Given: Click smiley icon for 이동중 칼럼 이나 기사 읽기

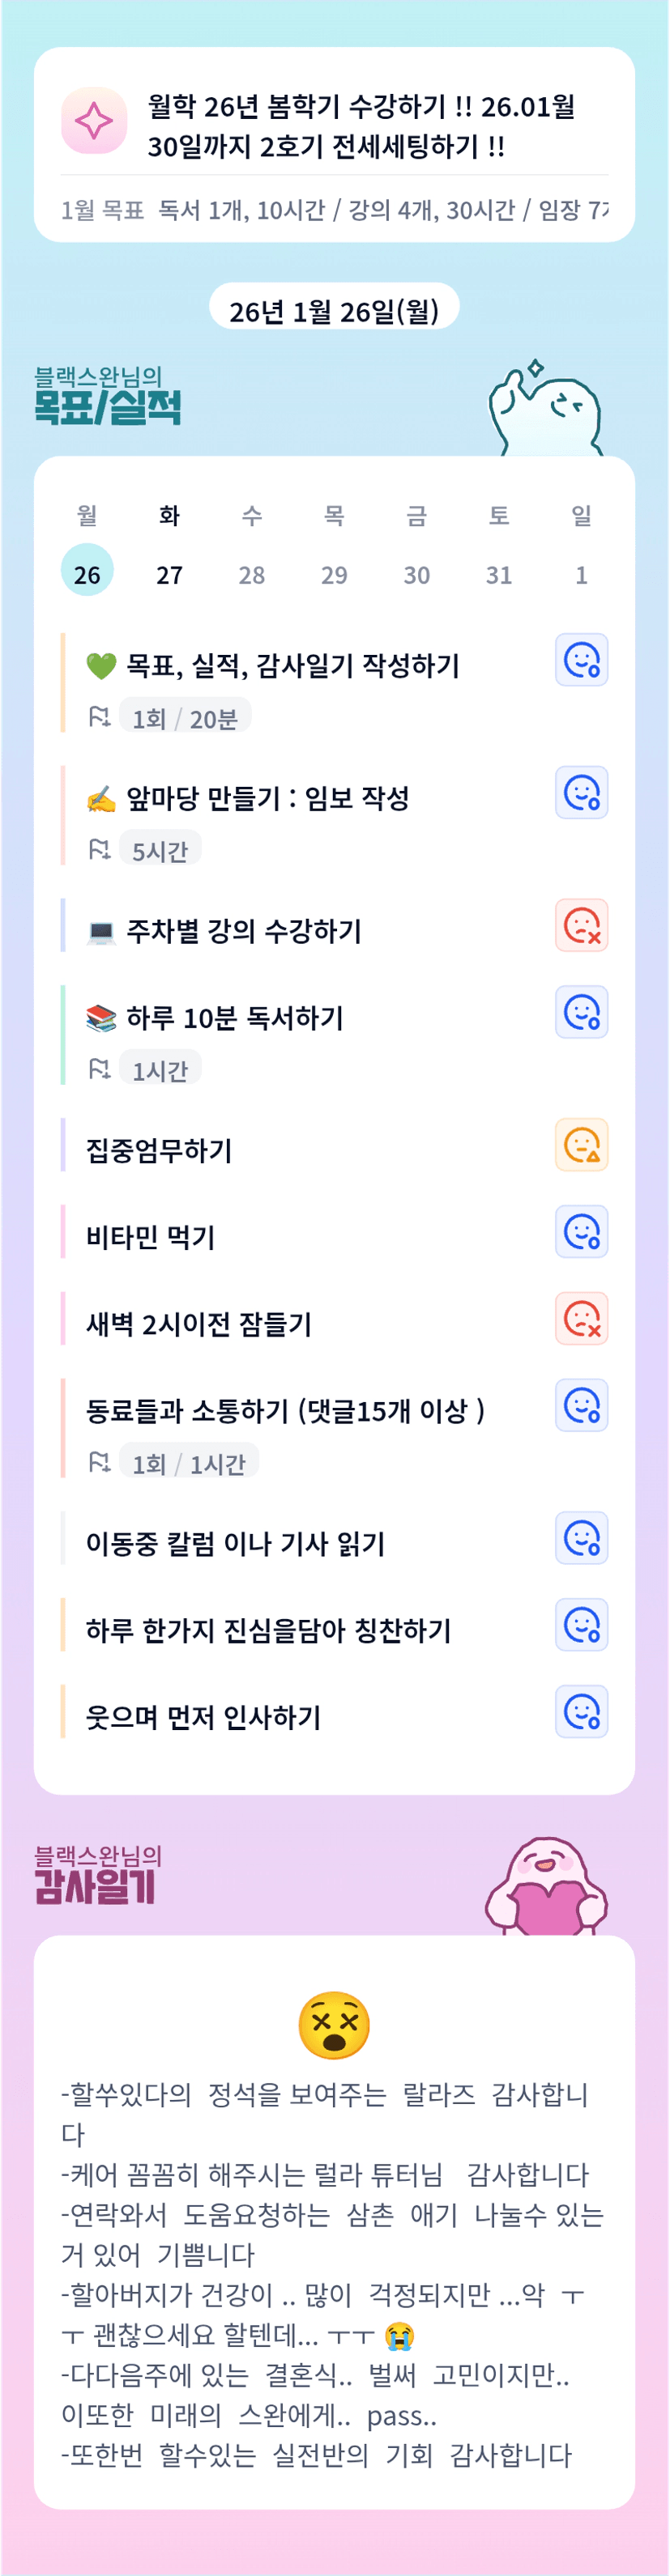Looking at the screenshot, I should pyautogui.click(x=581, y=1538).
